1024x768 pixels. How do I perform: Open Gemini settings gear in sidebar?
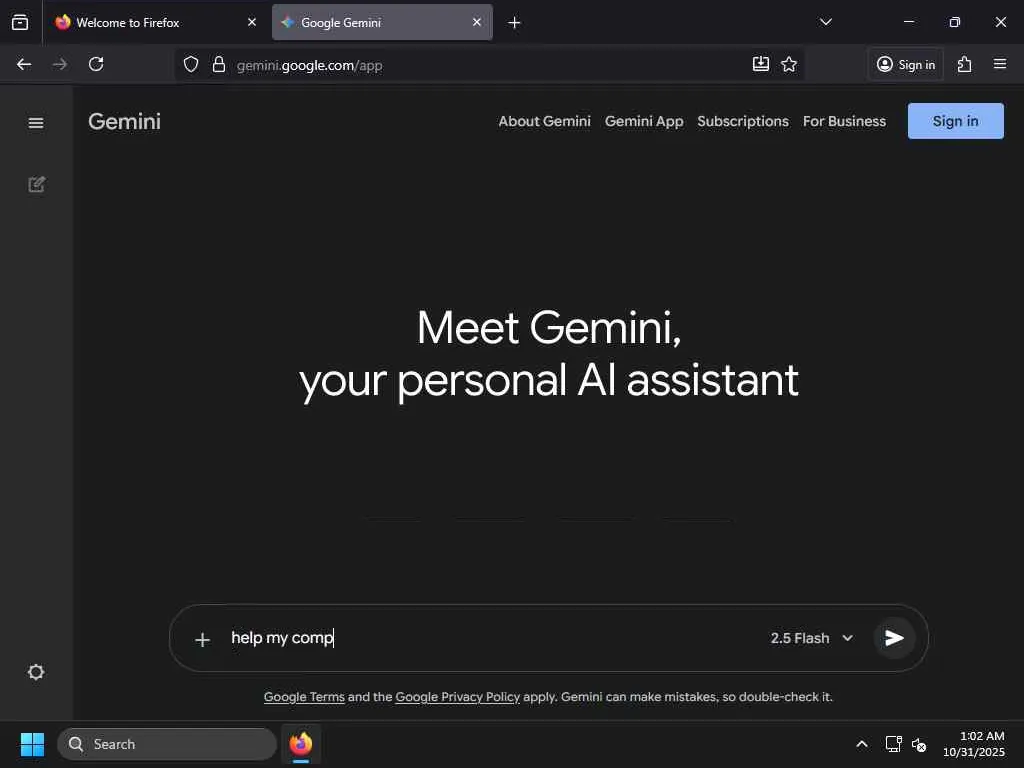point(36,672)
